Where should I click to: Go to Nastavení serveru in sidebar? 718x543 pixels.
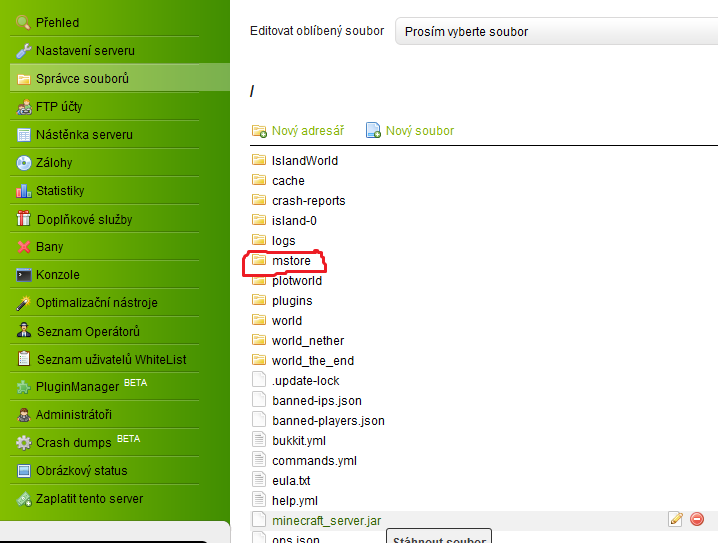(x=85, y=50)
